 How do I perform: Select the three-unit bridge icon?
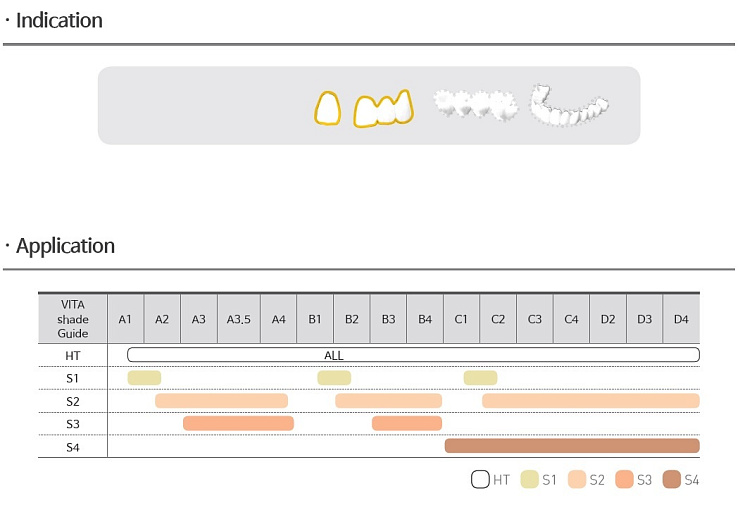[x=384, y=109]
